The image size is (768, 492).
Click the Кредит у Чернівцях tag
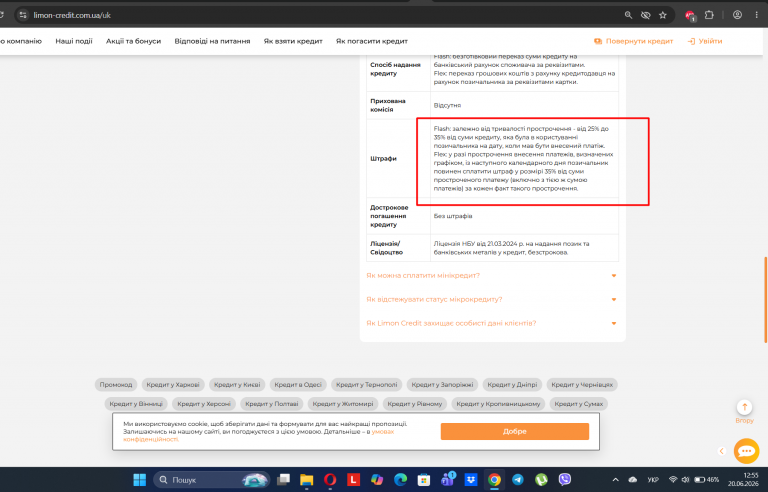click(582, 385)
